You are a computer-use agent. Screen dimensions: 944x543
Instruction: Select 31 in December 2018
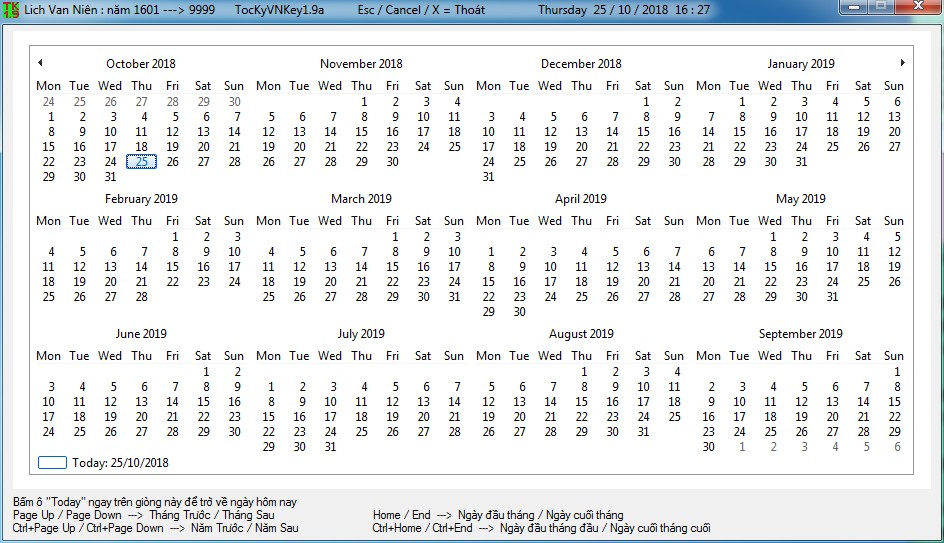(488, 176)
